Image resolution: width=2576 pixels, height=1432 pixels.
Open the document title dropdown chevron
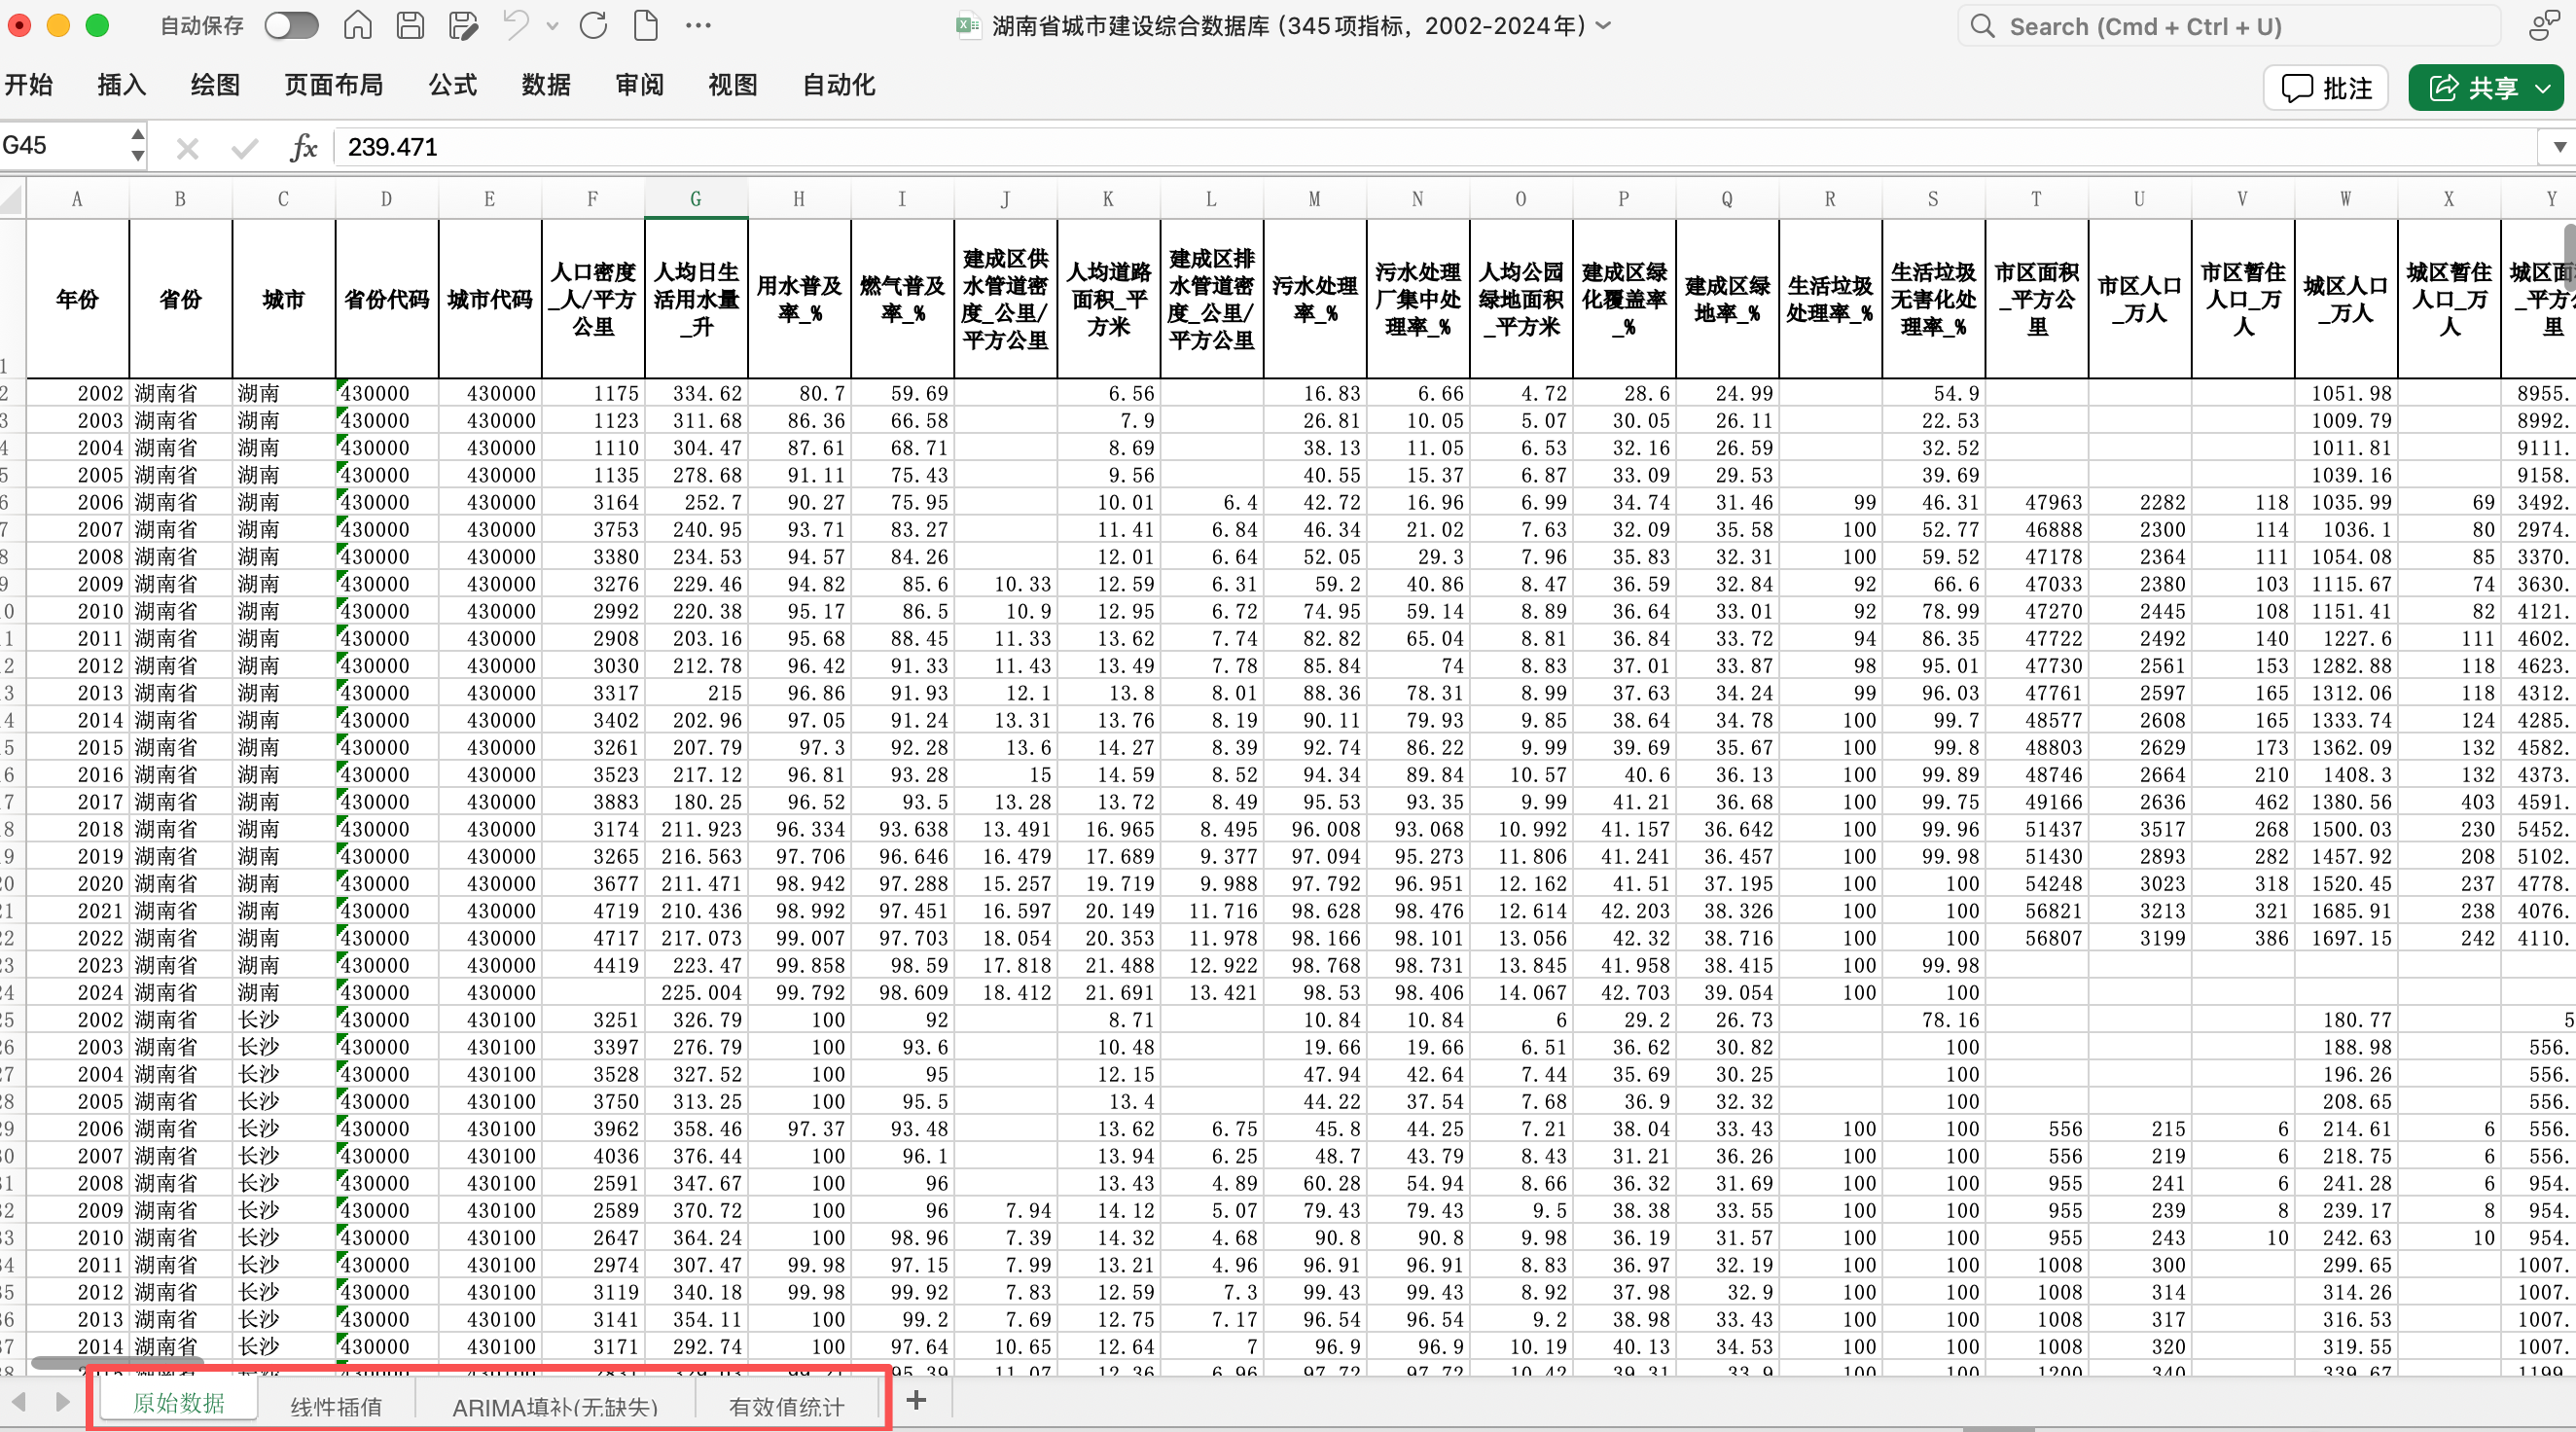(1604, 26)
